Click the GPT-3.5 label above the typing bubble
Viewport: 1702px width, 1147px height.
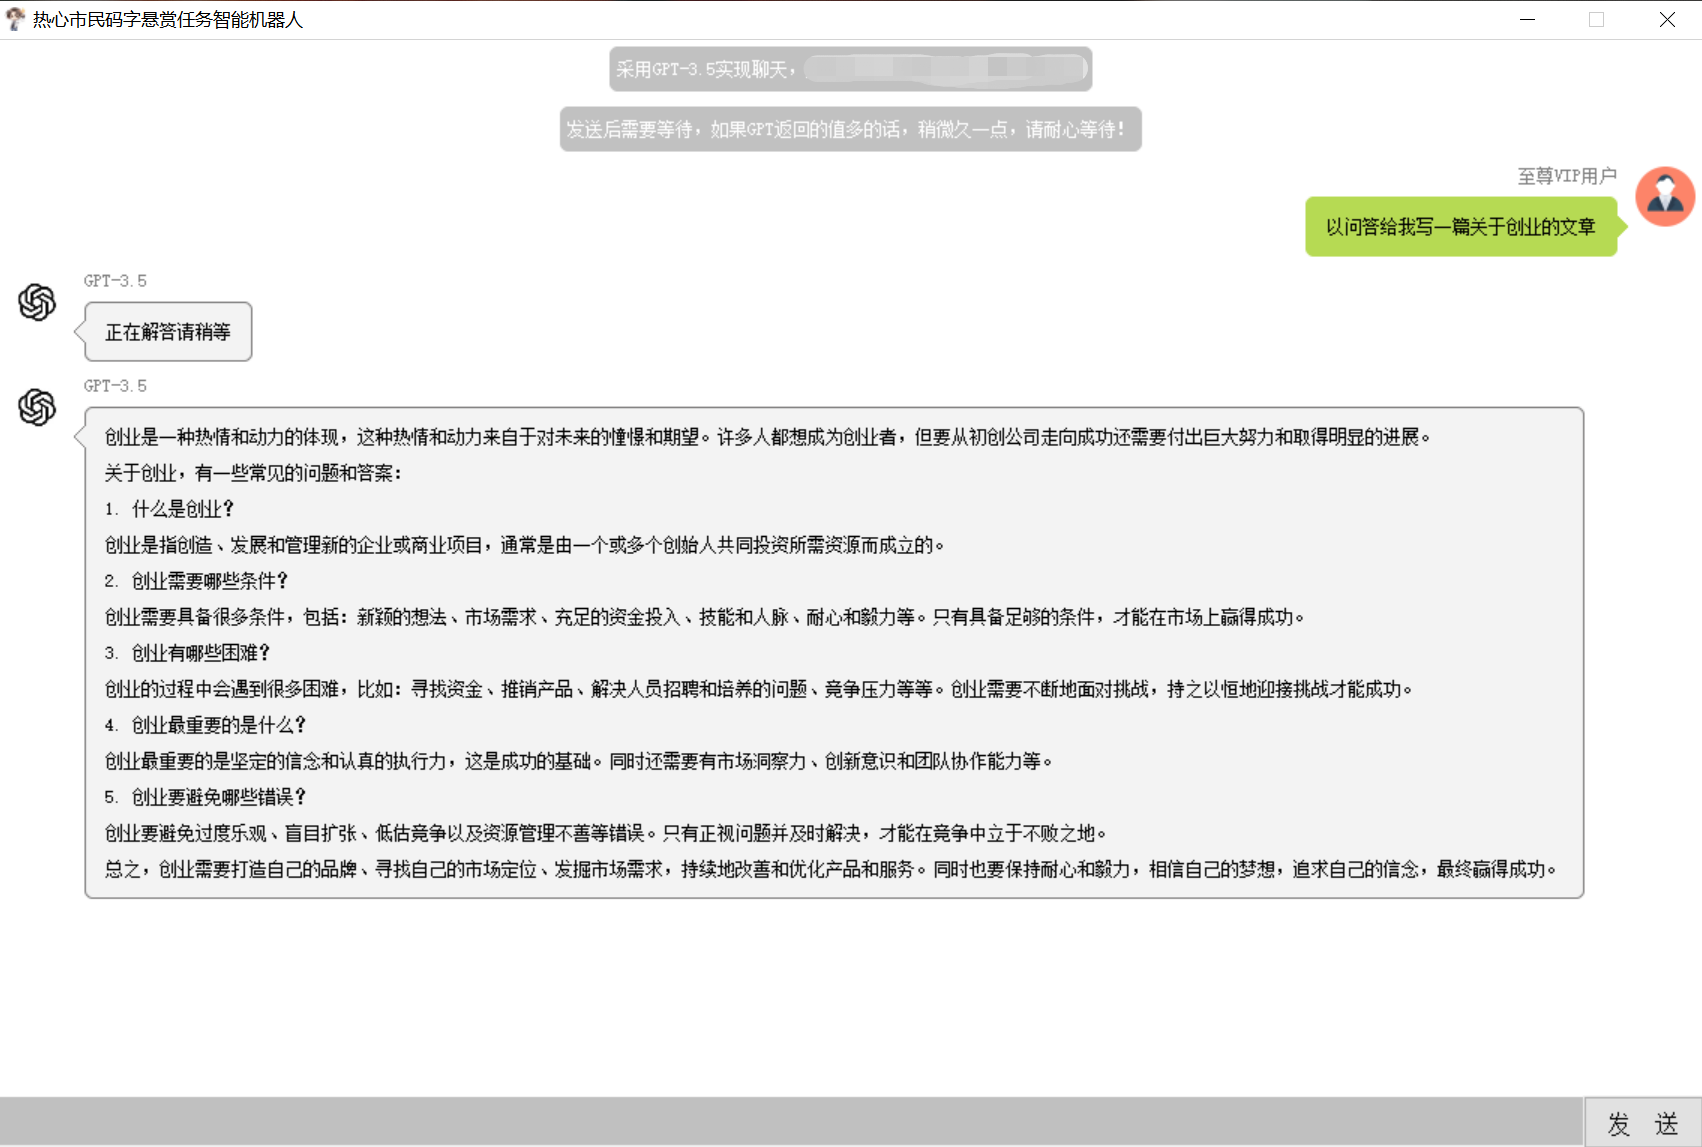coord(115,281)
